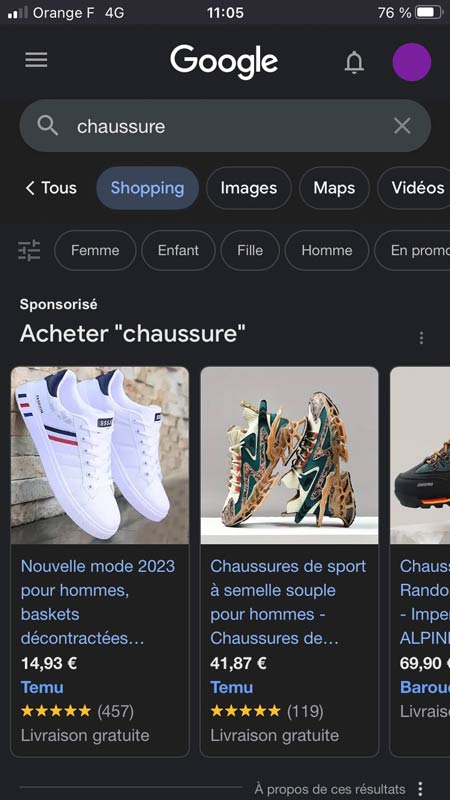
Task: Toggle the Homme filter chip
Action: (x=327, y=251)
